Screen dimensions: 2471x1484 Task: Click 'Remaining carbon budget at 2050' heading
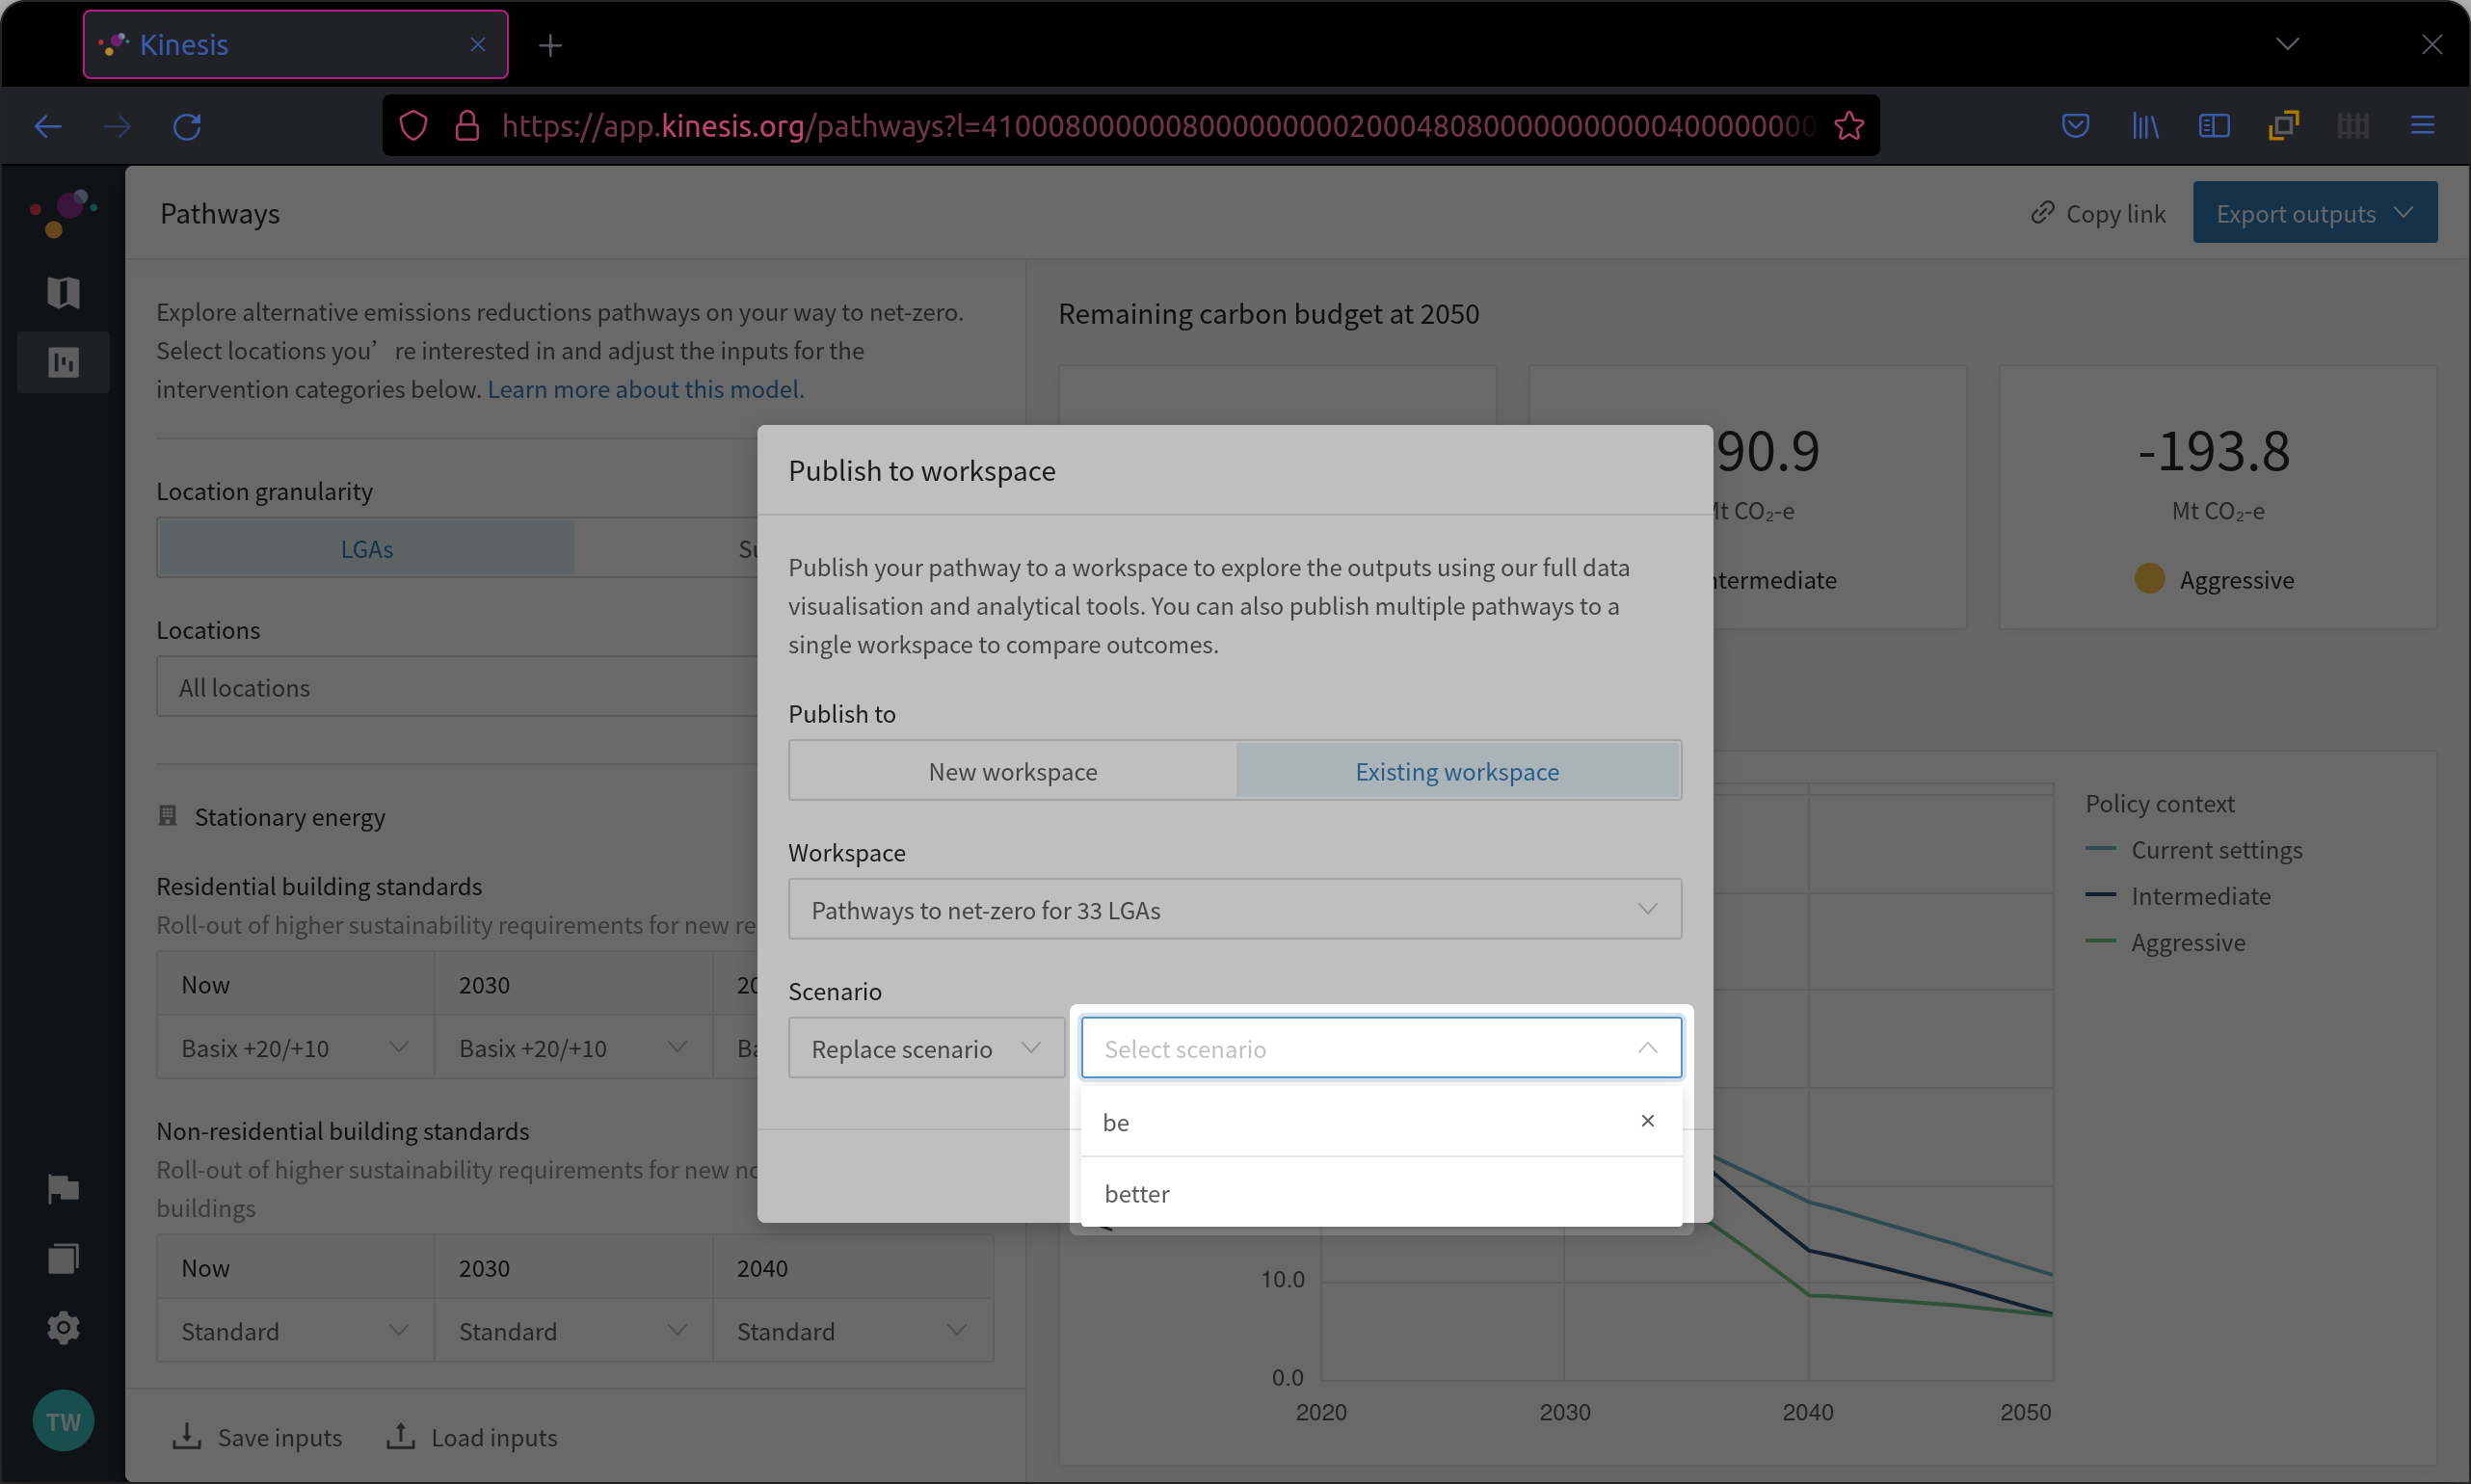[x=1268, y=314]
